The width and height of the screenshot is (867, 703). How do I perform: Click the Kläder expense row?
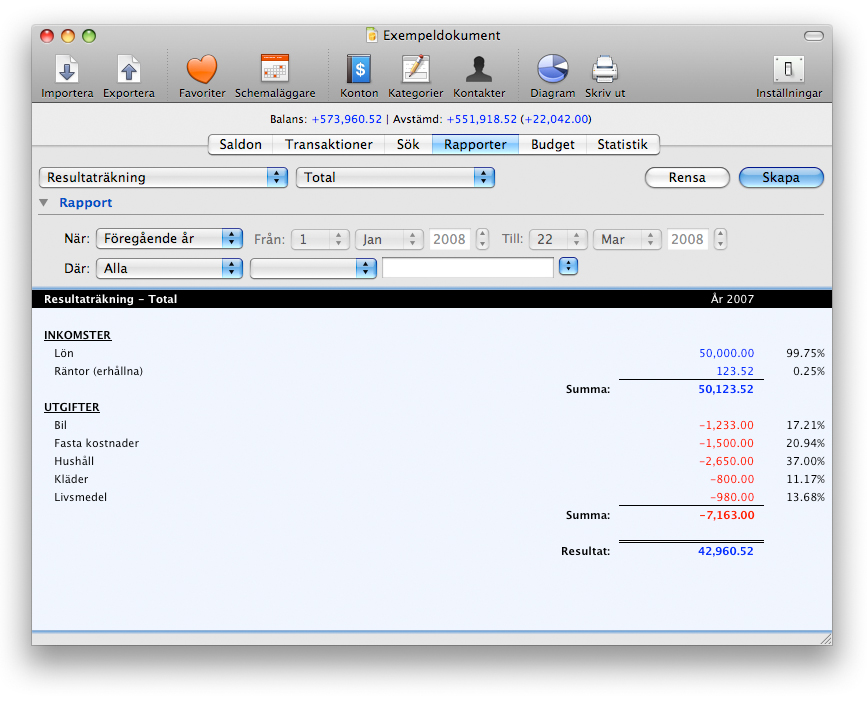click(x=432, y=479)
